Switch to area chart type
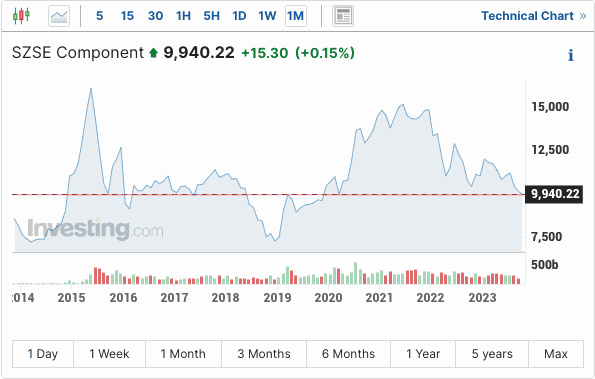This screenshot has width=595, height=379. click(59, 16)
